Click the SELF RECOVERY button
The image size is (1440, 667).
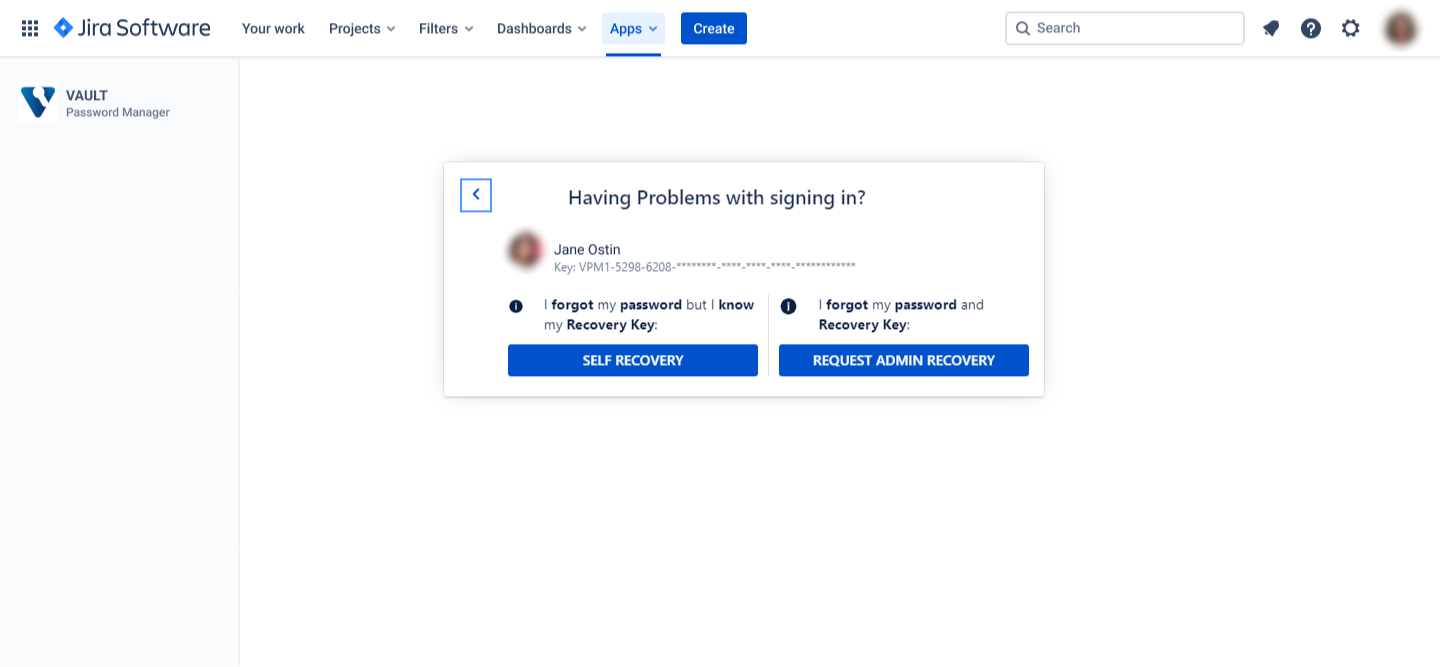633,360
